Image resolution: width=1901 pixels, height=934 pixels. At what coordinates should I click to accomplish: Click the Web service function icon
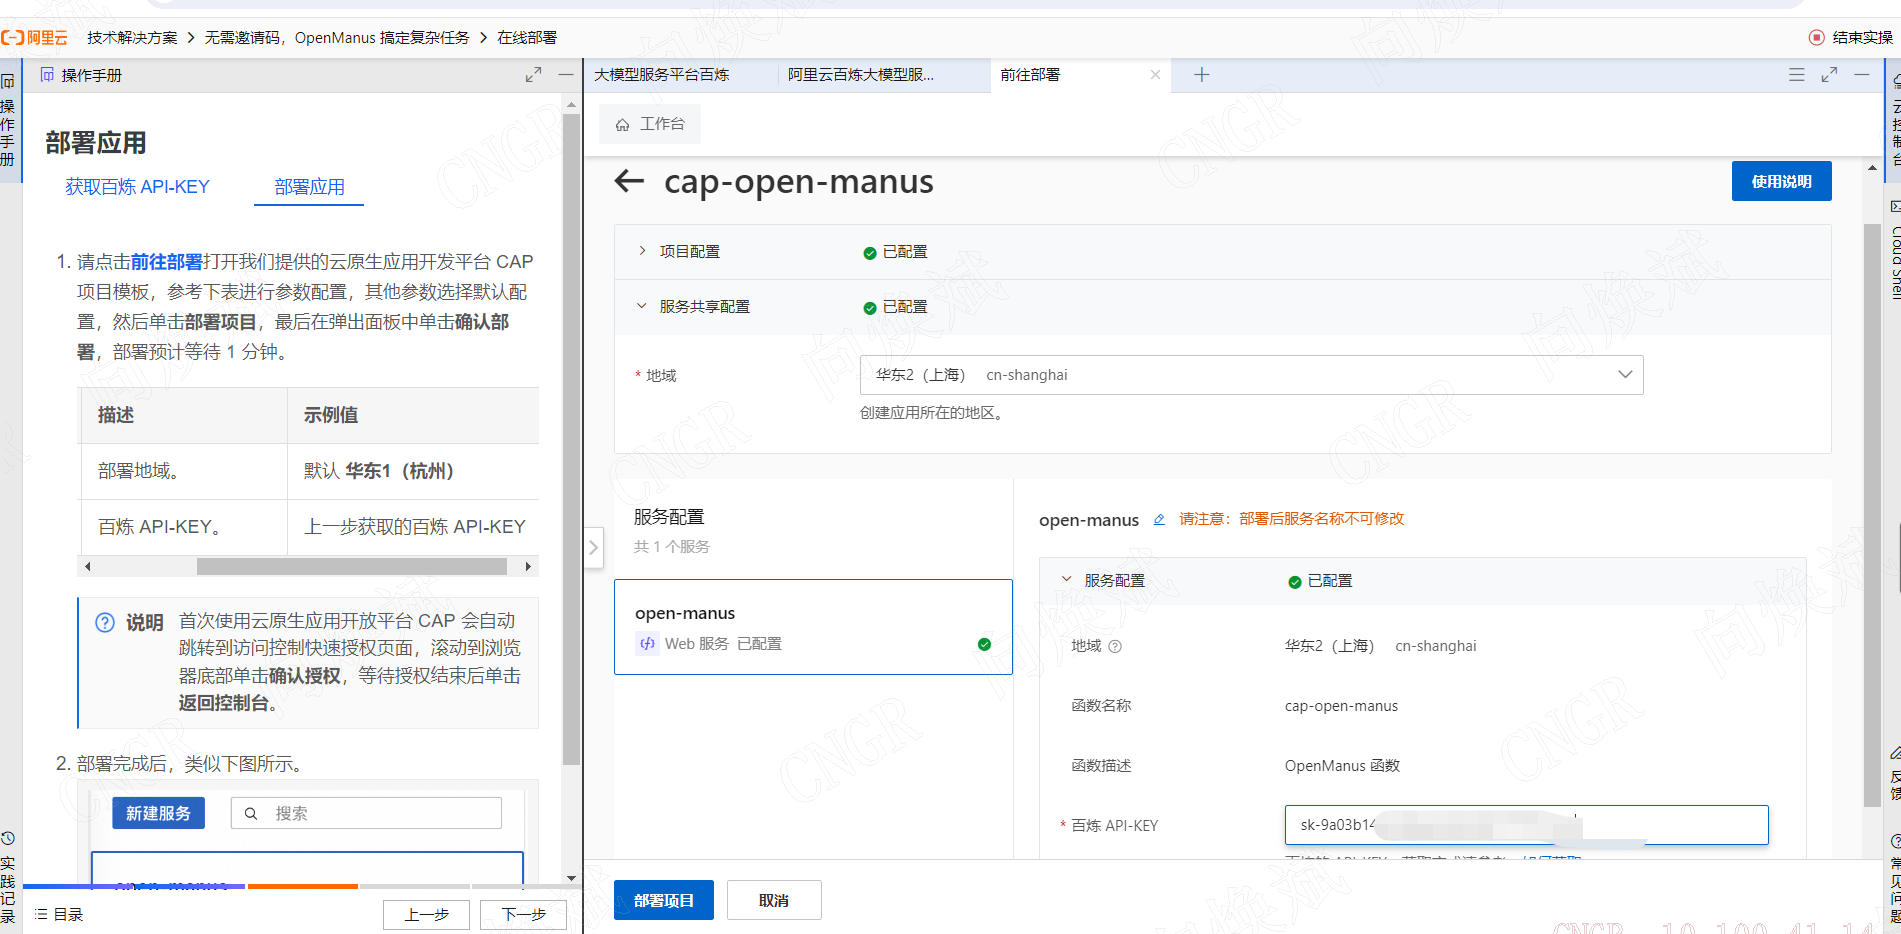pos(647,643)
